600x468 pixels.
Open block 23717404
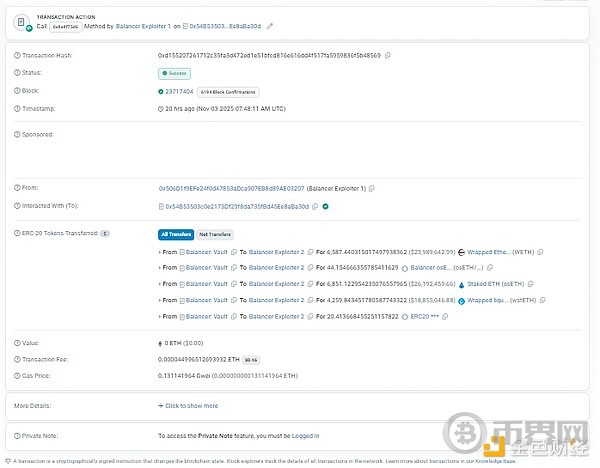[179, 91]
